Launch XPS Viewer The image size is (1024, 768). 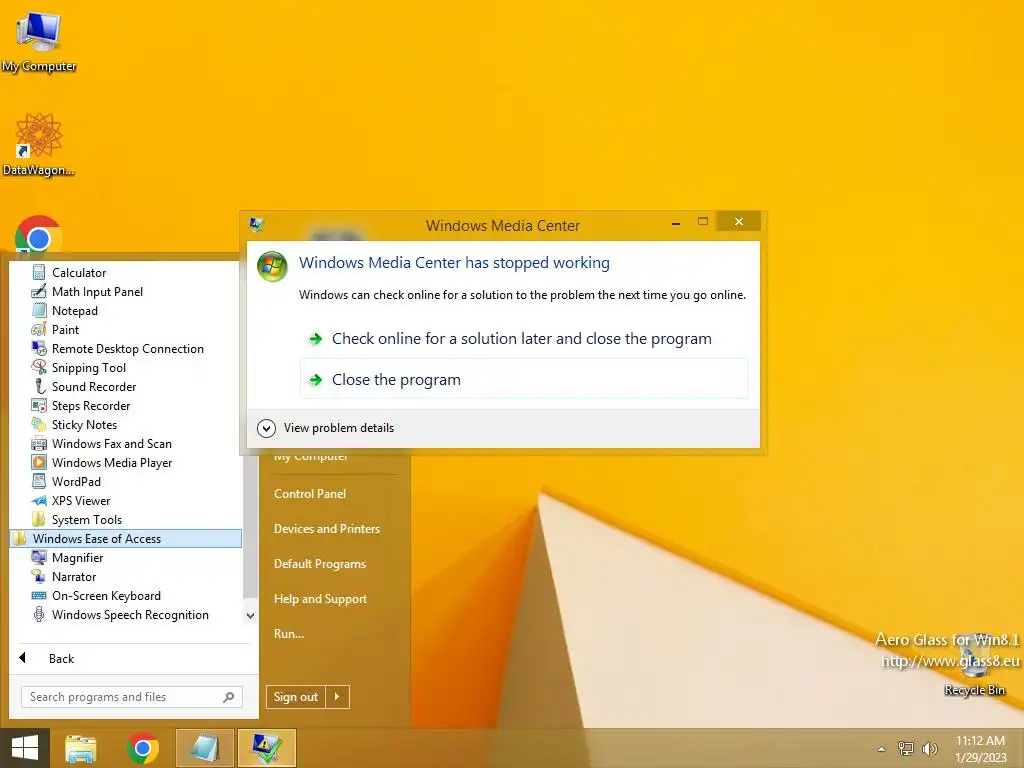coord(71,500)
